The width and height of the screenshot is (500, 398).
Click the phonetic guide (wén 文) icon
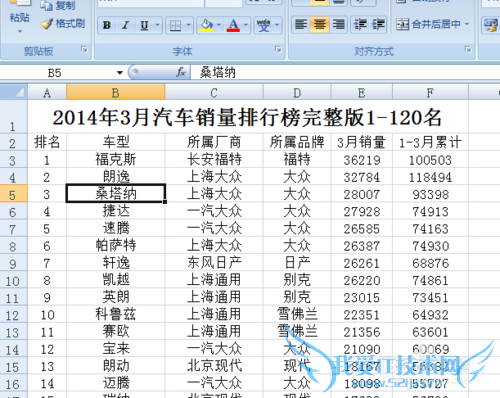(263, 25)
